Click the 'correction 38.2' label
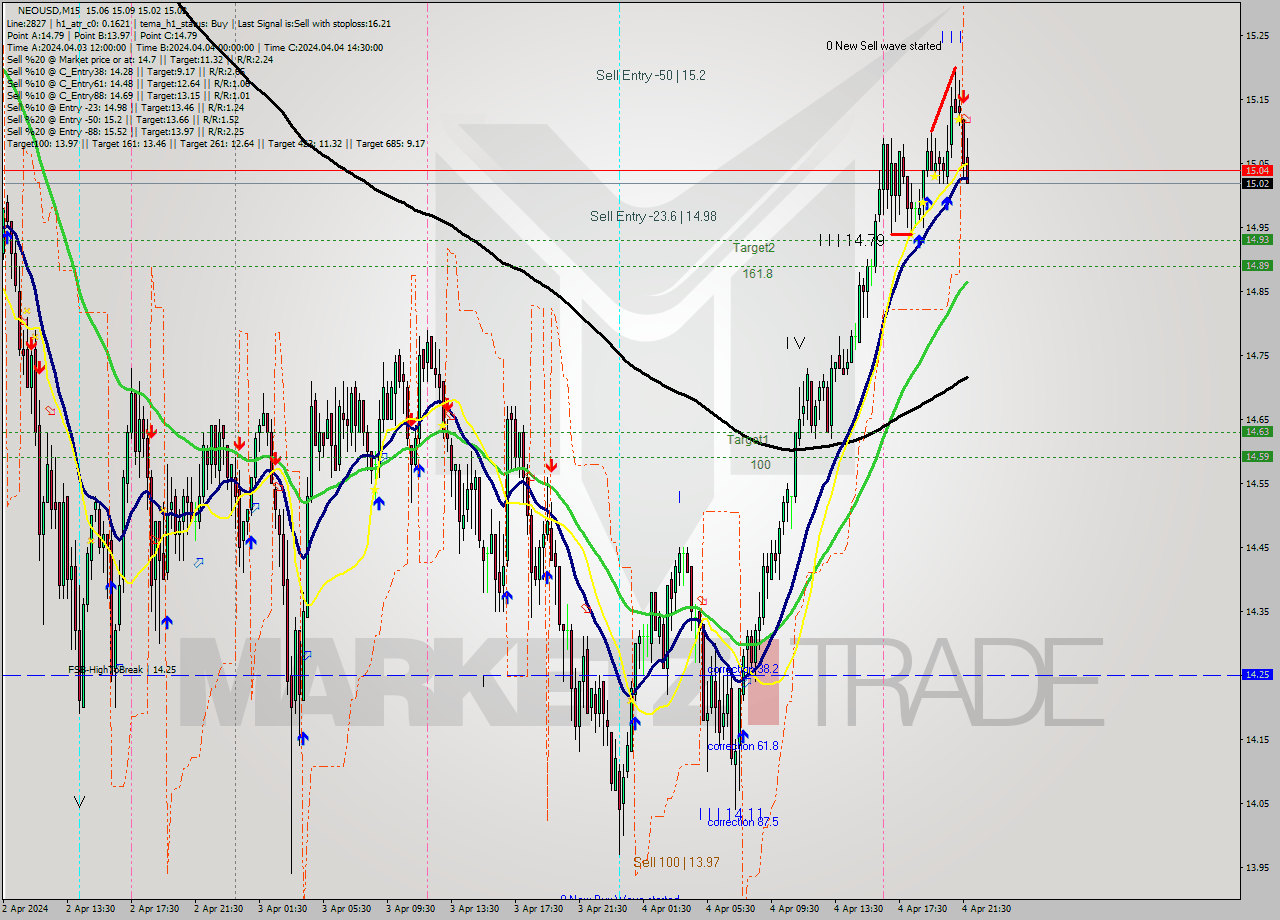Viewport: 1280px width, 920px height. [x=742, y=669]
